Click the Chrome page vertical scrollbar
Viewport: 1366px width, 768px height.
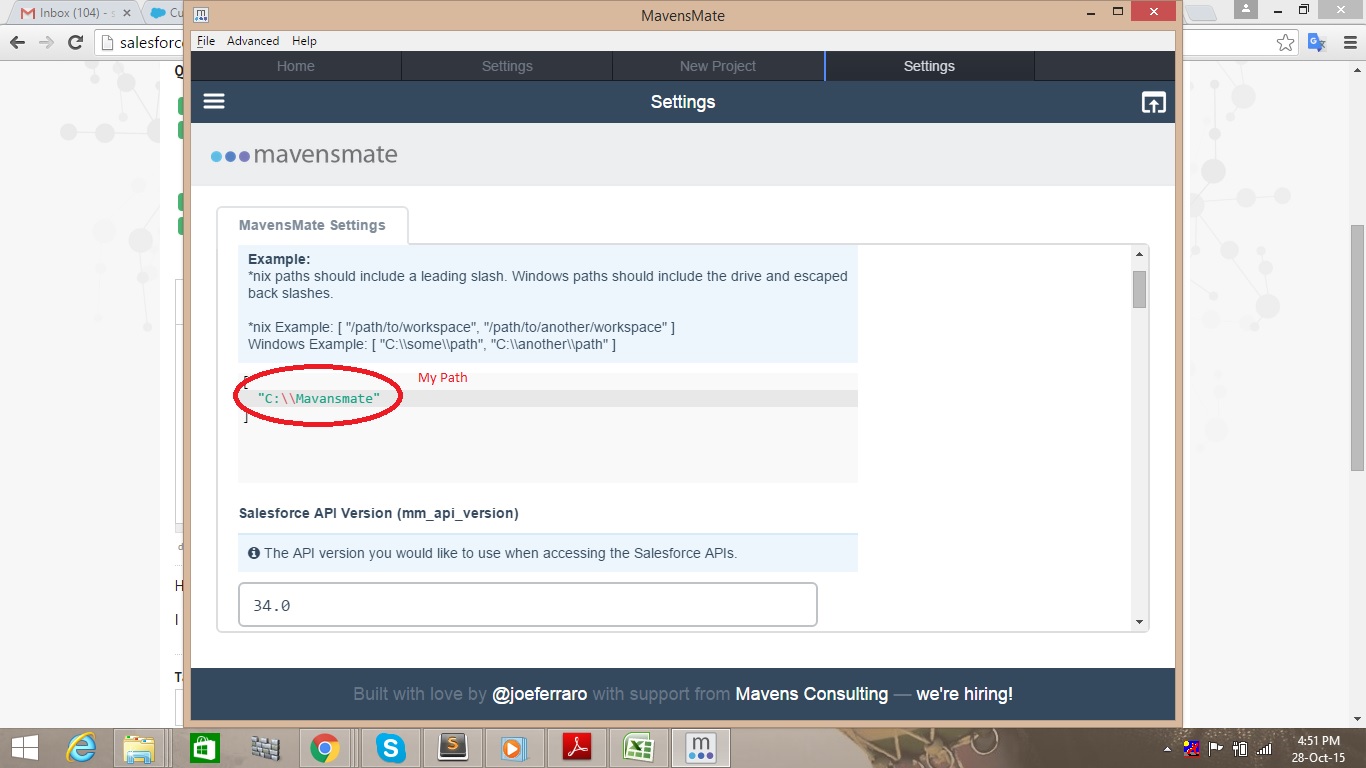point(1358,348)
